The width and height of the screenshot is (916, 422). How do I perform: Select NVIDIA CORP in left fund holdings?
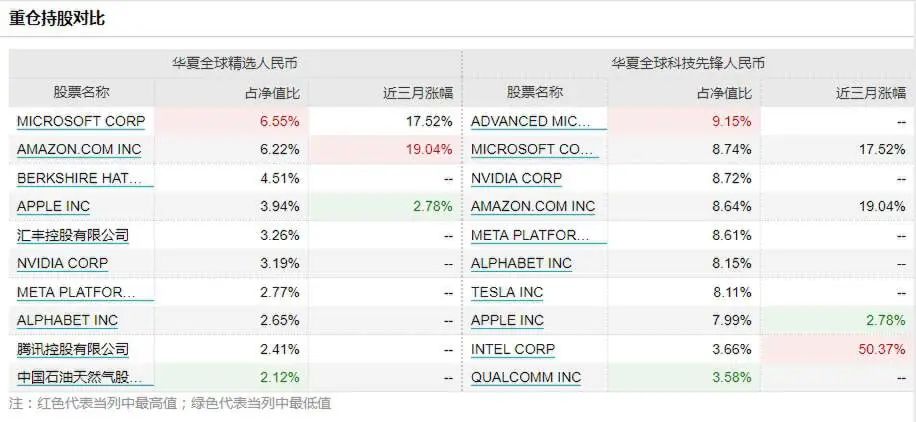coord(63,264)
